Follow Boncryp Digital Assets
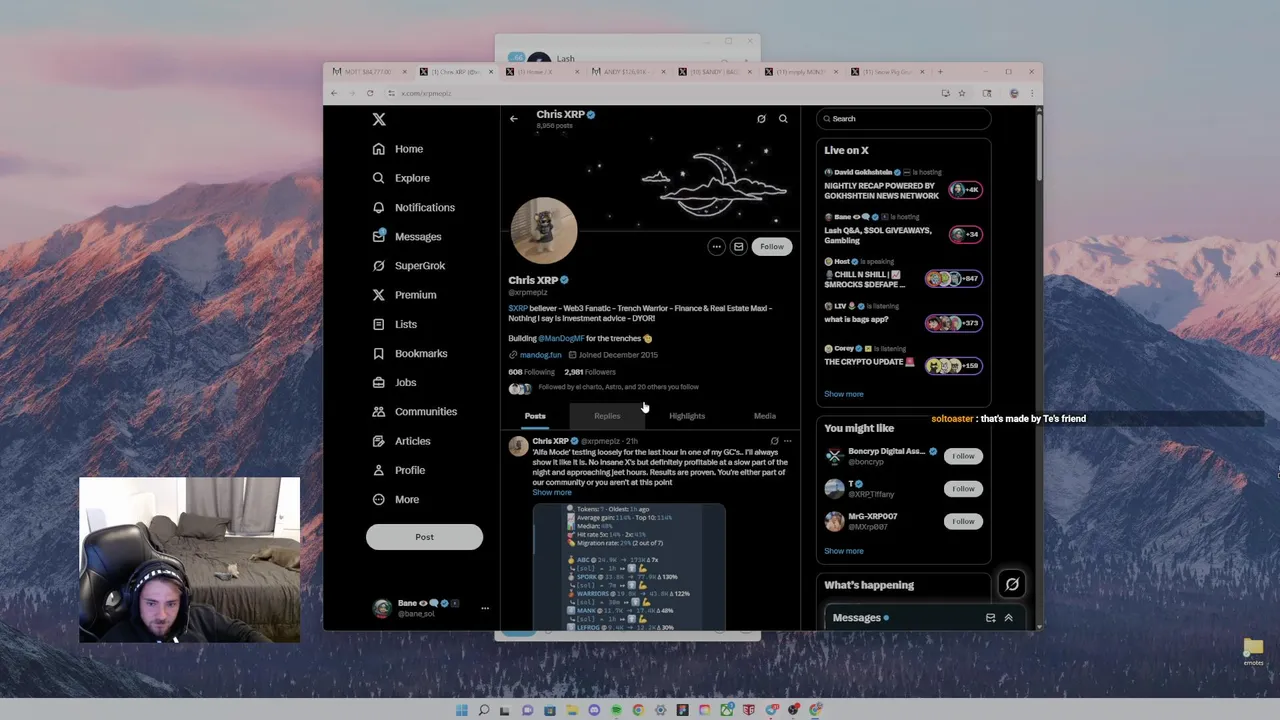 (x=963, y=456)
